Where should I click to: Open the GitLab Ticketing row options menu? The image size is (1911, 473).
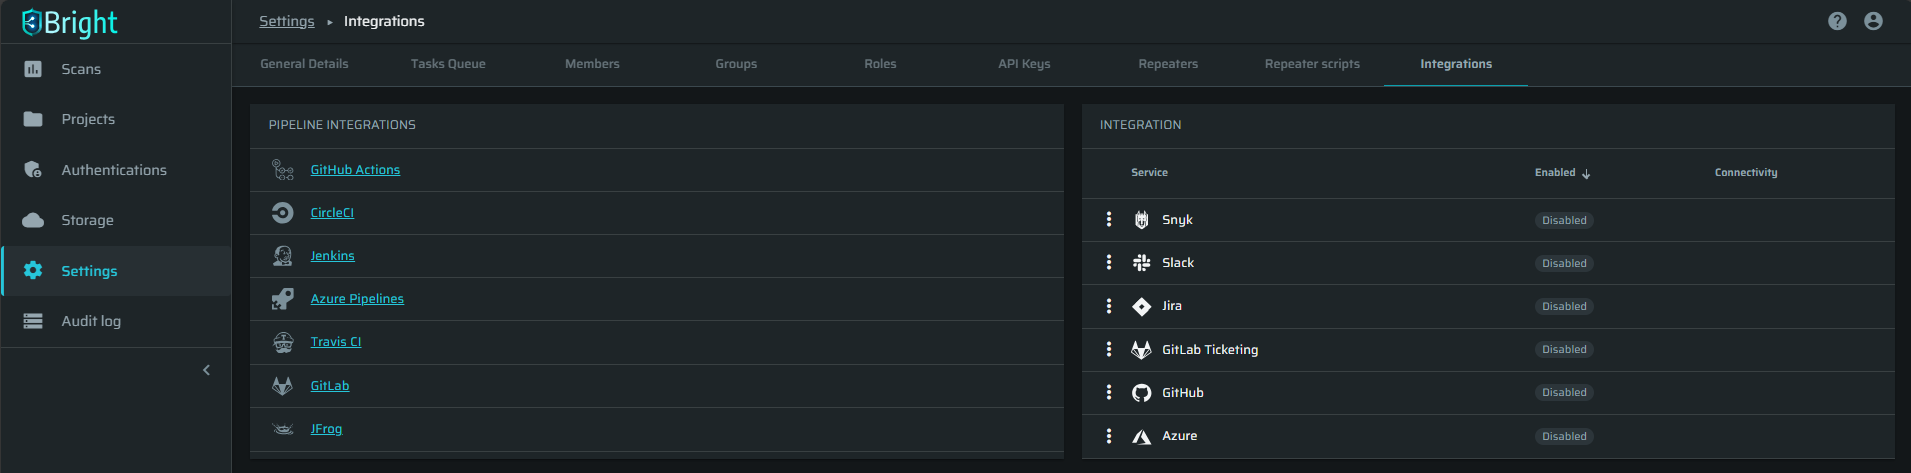[x=1108, y=349]
